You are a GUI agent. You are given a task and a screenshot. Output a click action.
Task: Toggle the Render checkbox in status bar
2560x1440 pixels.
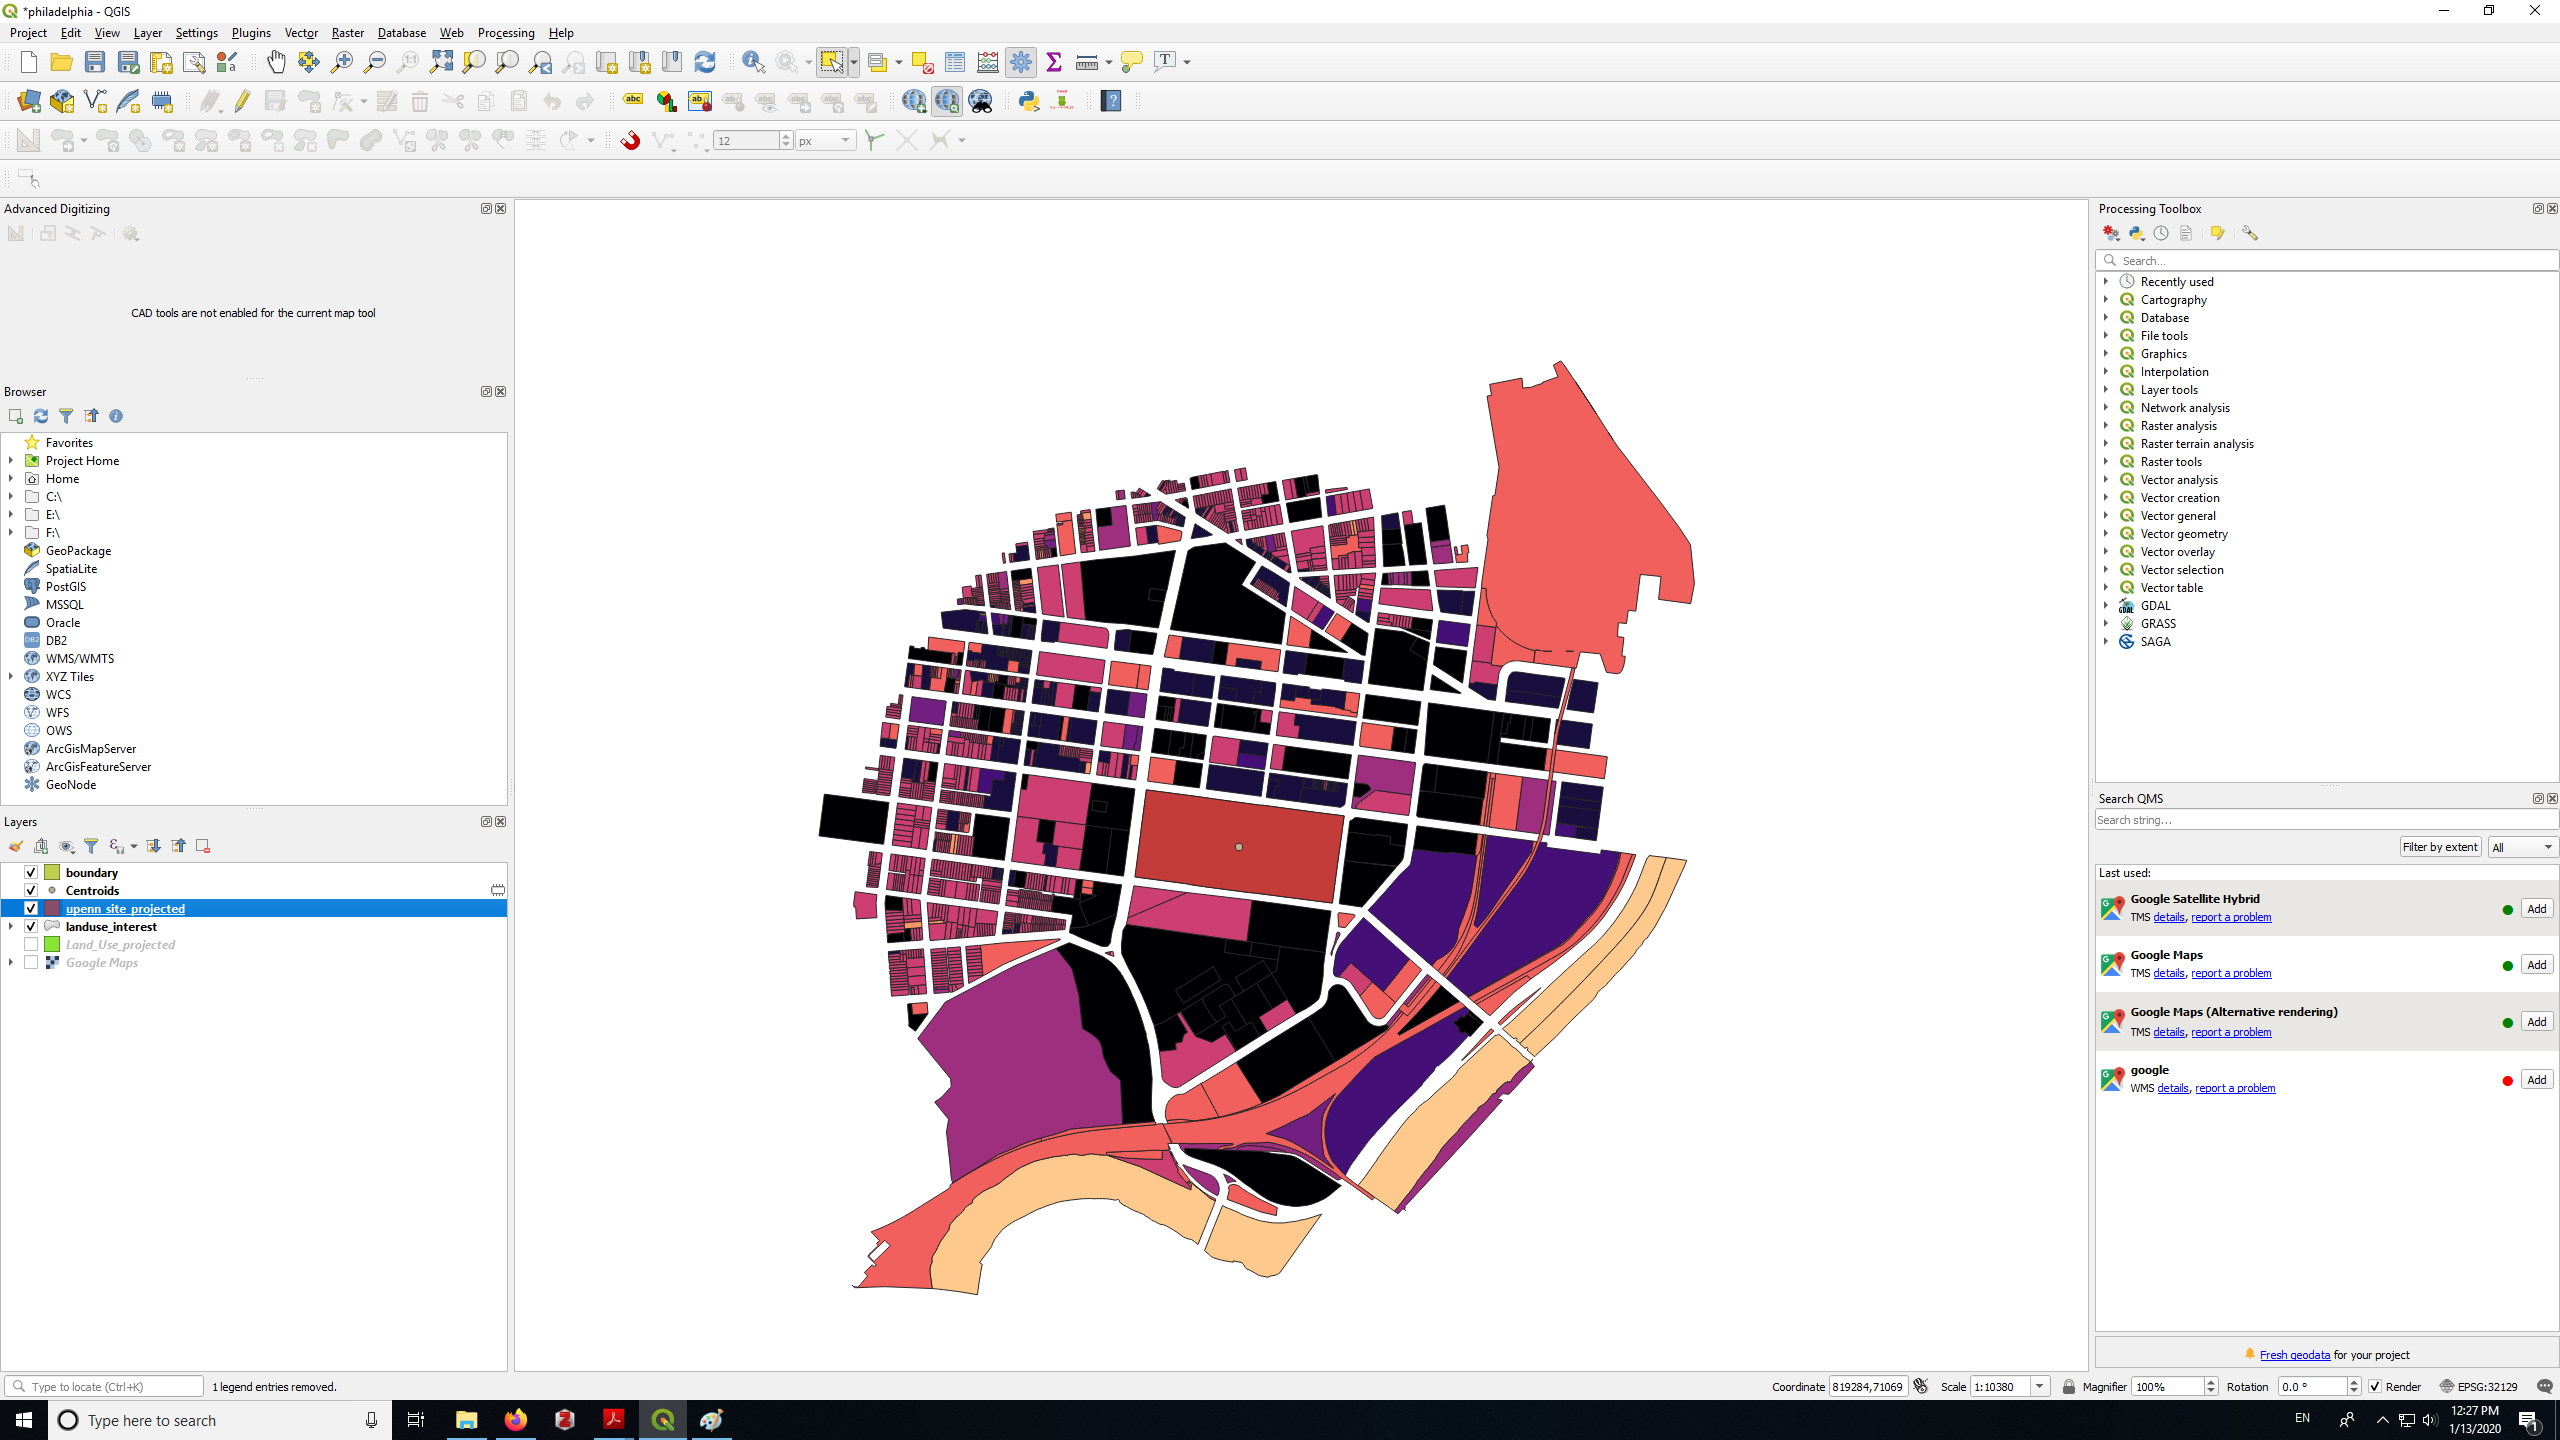(x=2375, y=1386)
